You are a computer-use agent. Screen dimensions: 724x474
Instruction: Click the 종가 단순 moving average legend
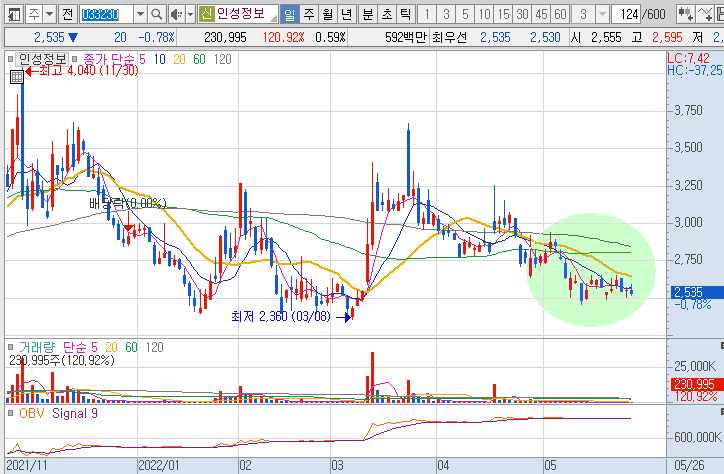point(109,59)
